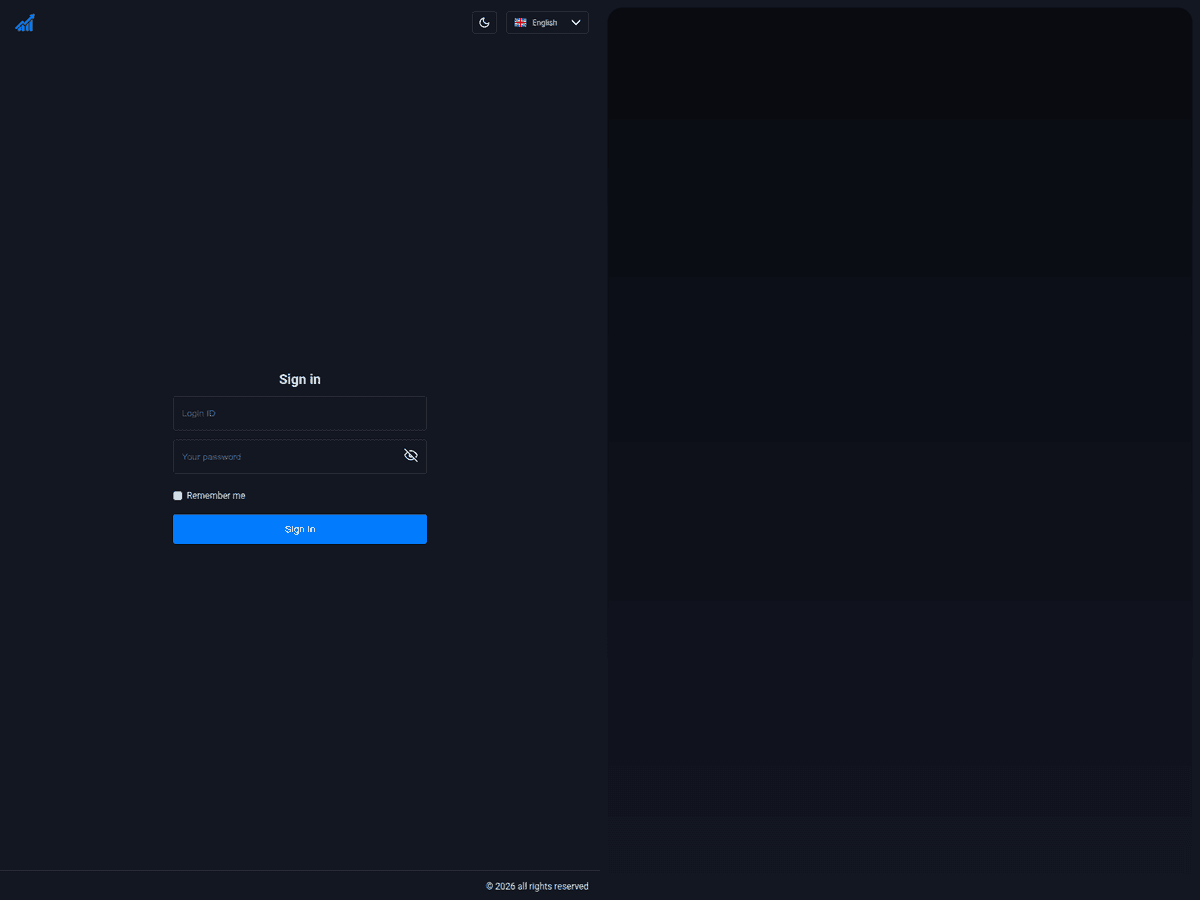This screenshot has width=1200, height=900.
Task: Show password using the crossed-eye icon
Action: pyautogui.click(x=411, y=455)
